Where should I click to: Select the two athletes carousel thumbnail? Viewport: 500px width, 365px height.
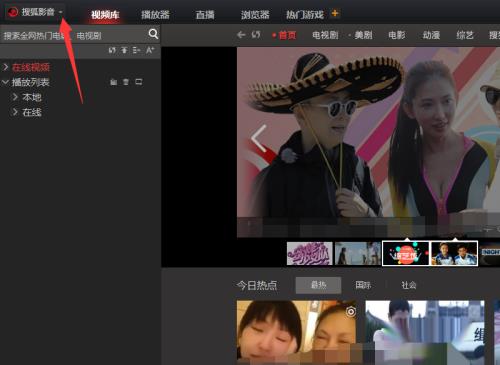(x=454, y=254)
